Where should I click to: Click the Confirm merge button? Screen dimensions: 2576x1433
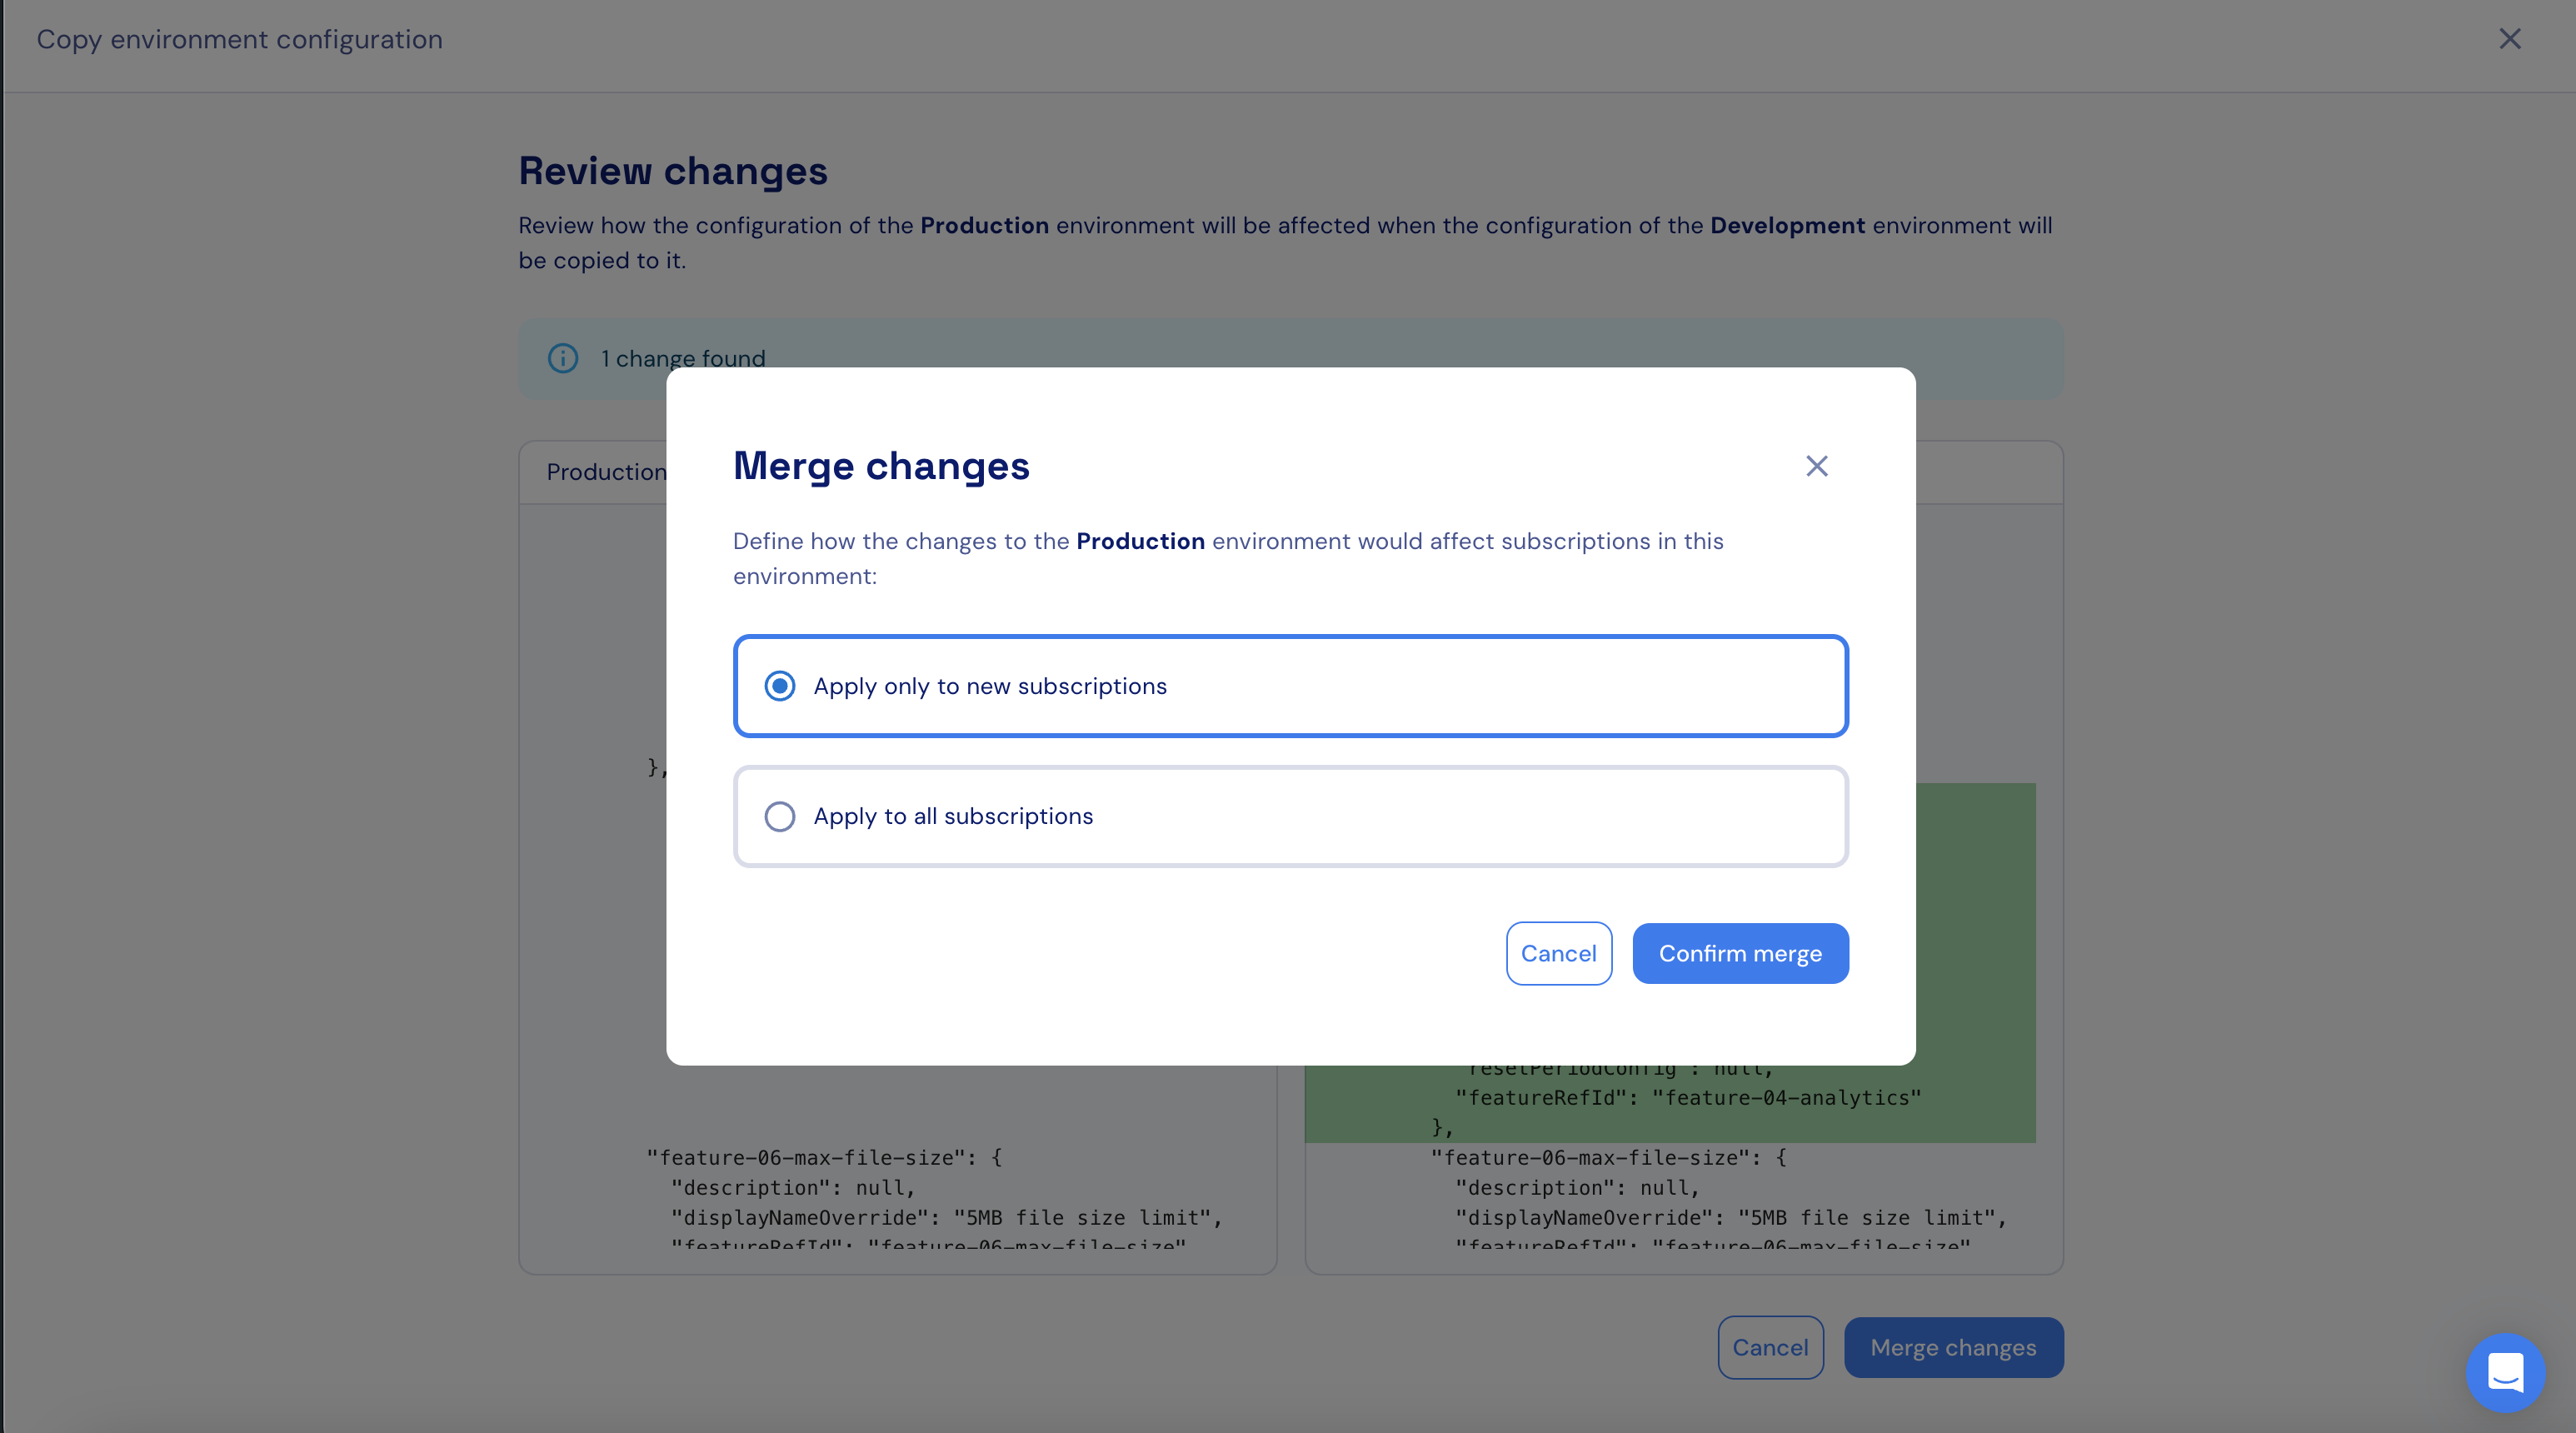point(1740,953)
